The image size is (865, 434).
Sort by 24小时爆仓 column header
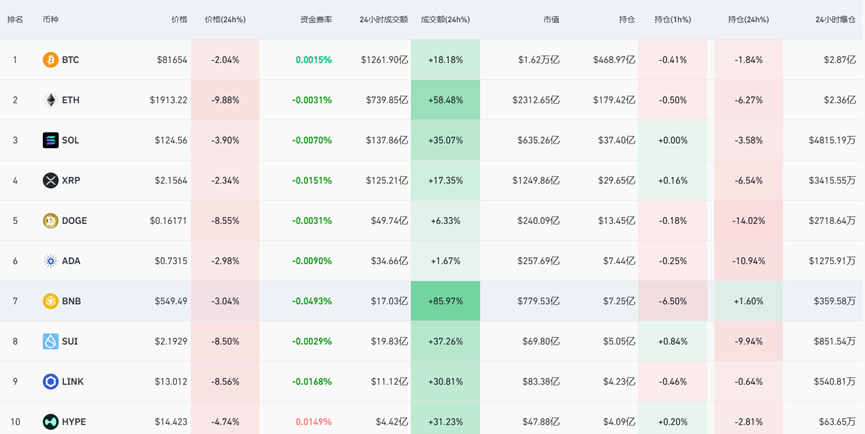pos(836,19)
